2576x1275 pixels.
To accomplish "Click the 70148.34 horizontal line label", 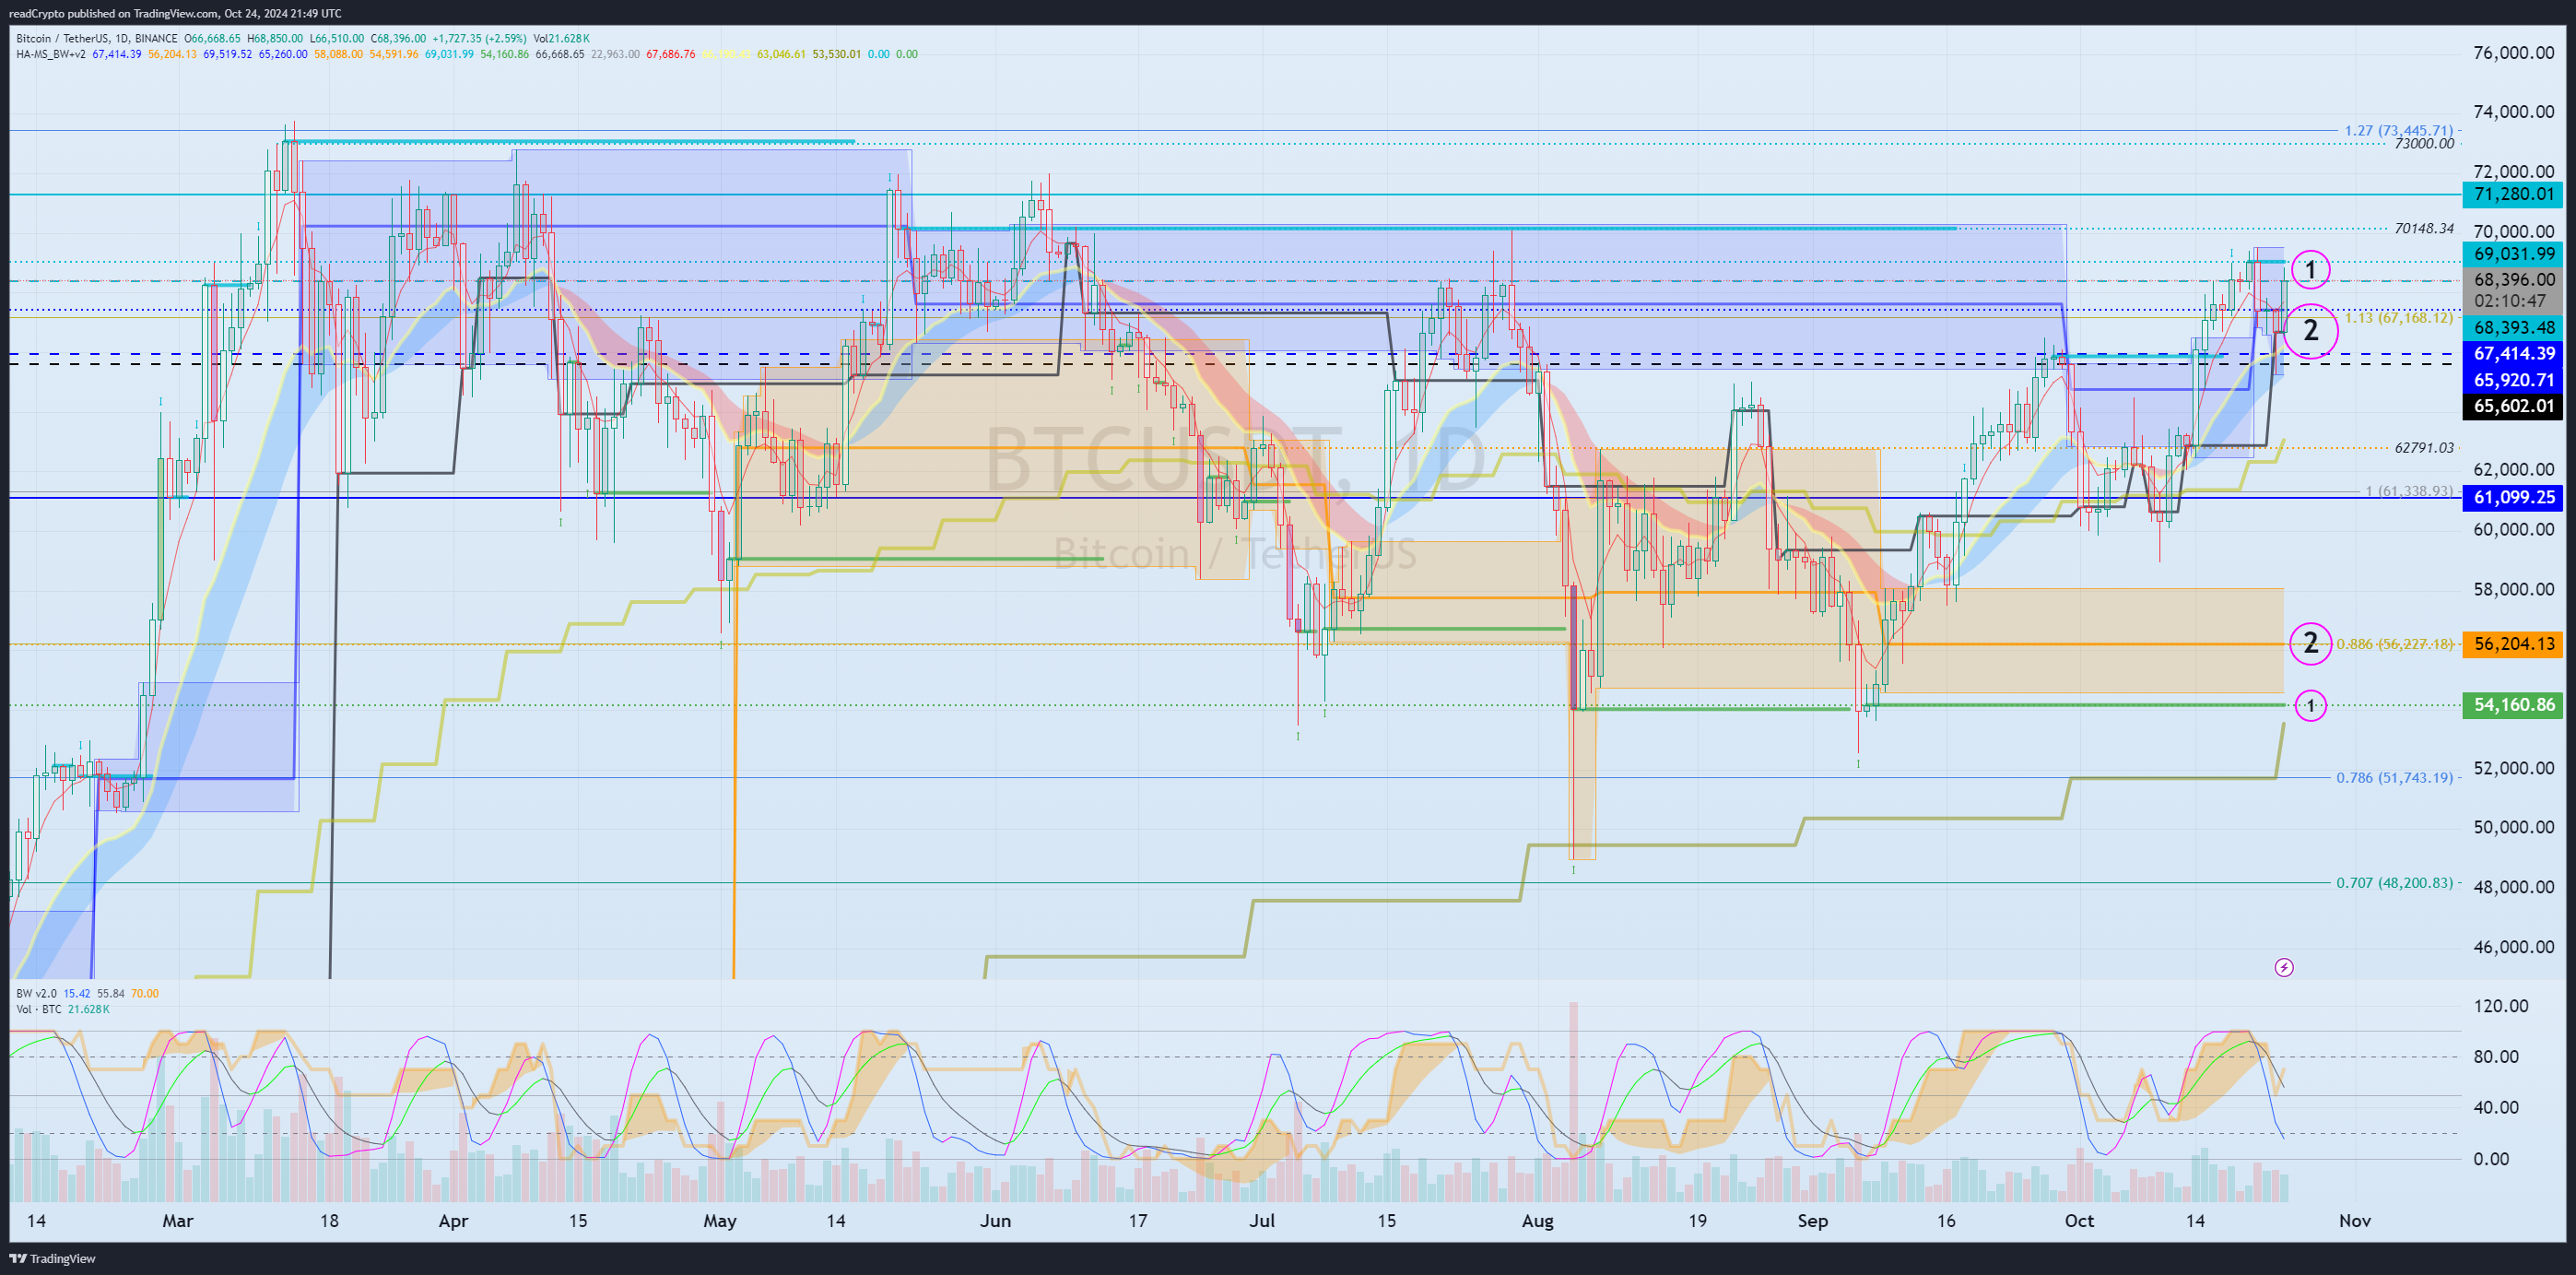I will [2424, 229].
